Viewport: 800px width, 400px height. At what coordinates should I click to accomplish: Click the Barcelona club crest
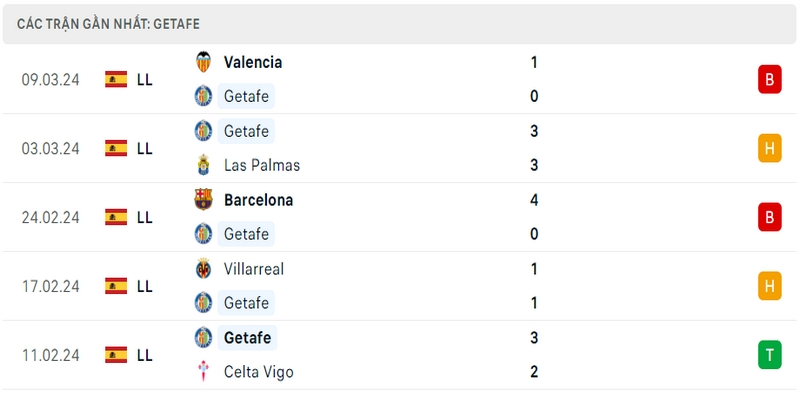tap(204, 199)
